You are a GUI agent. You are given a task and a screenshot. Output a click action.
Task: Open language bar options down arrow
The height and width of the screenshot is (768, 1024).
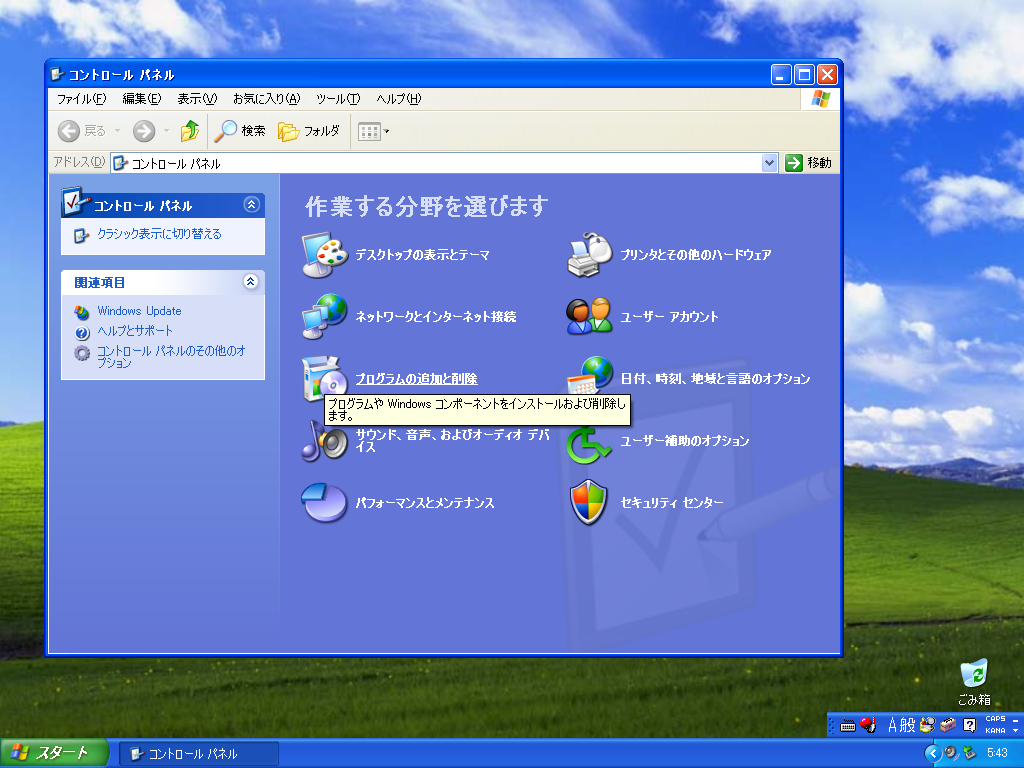(1016, 731)
